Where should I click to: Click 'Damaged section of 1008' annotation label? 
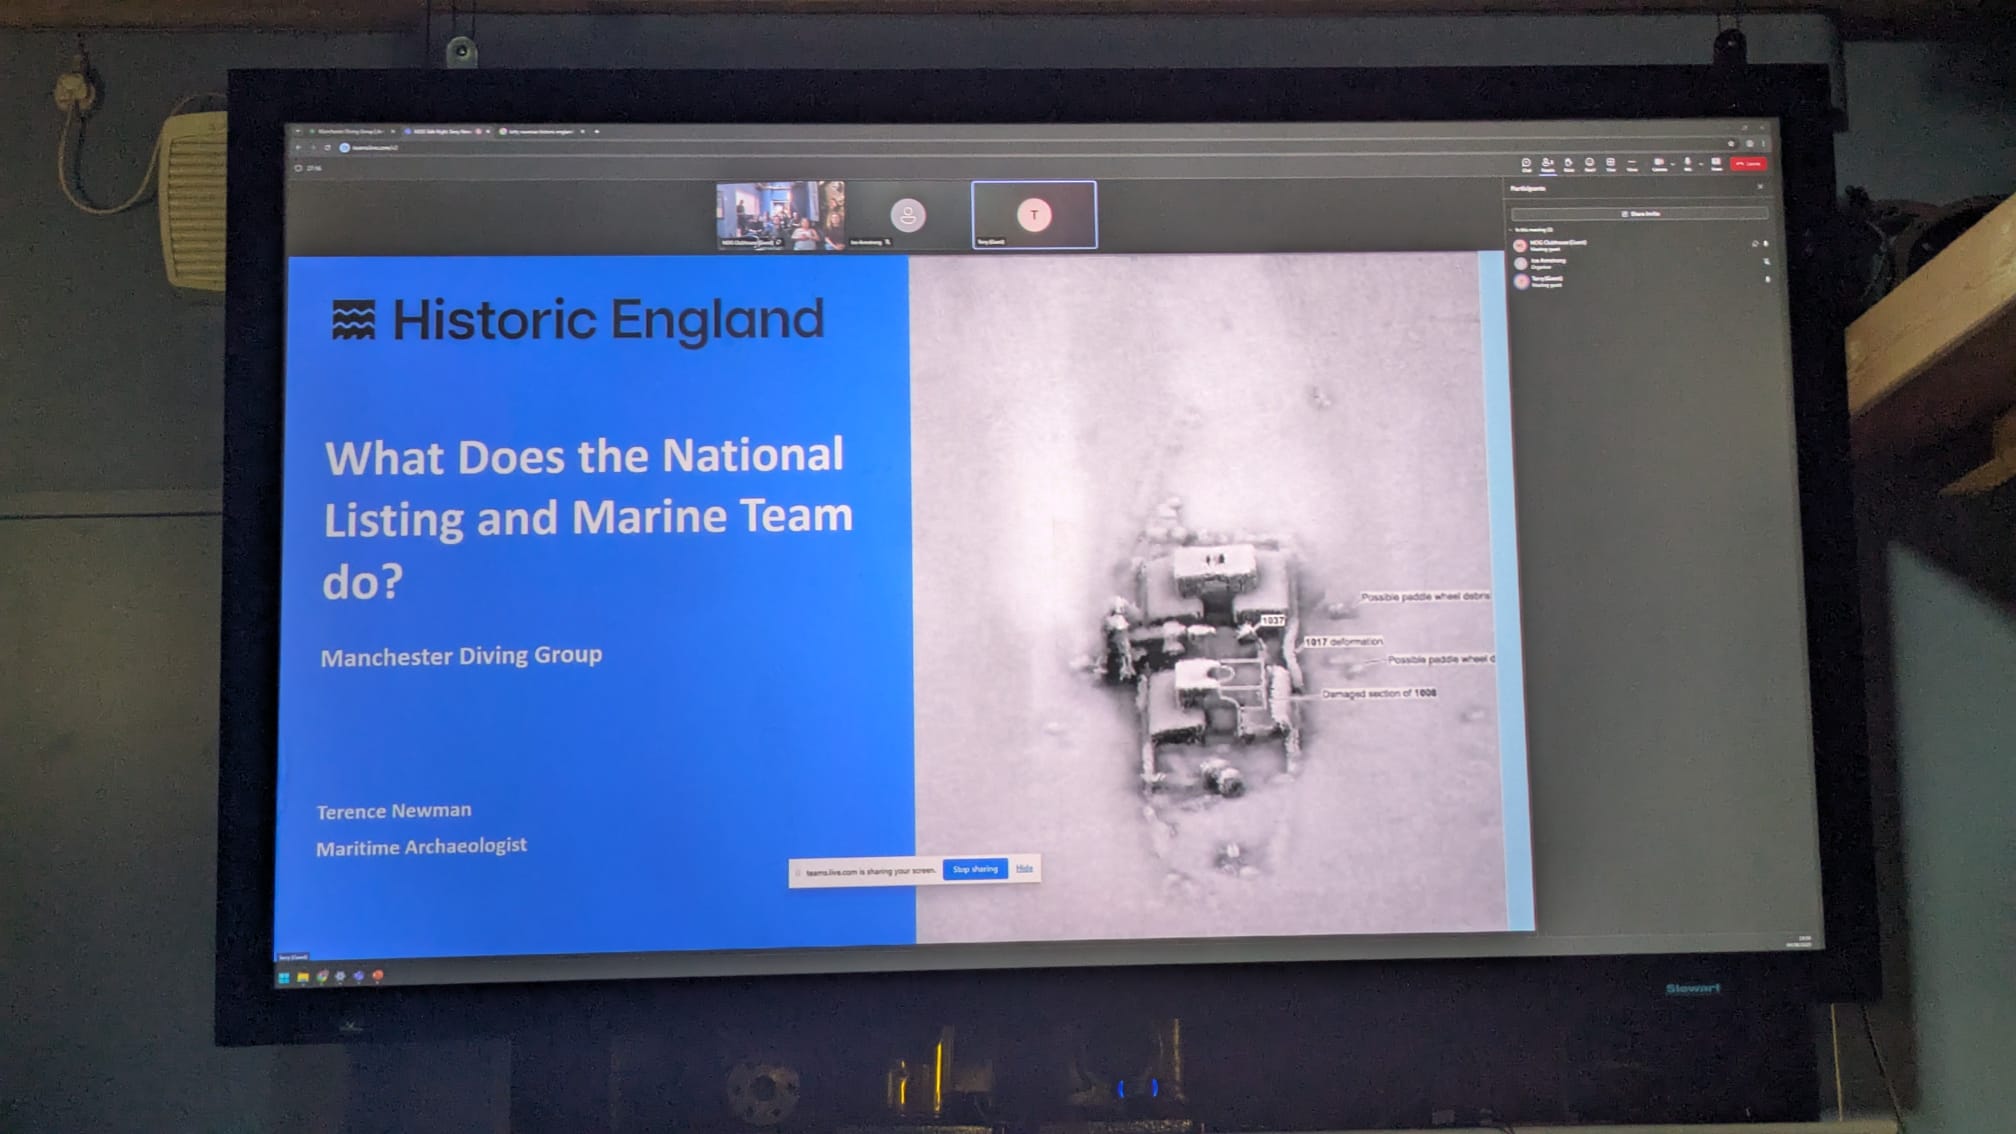tap(1379, 693)
